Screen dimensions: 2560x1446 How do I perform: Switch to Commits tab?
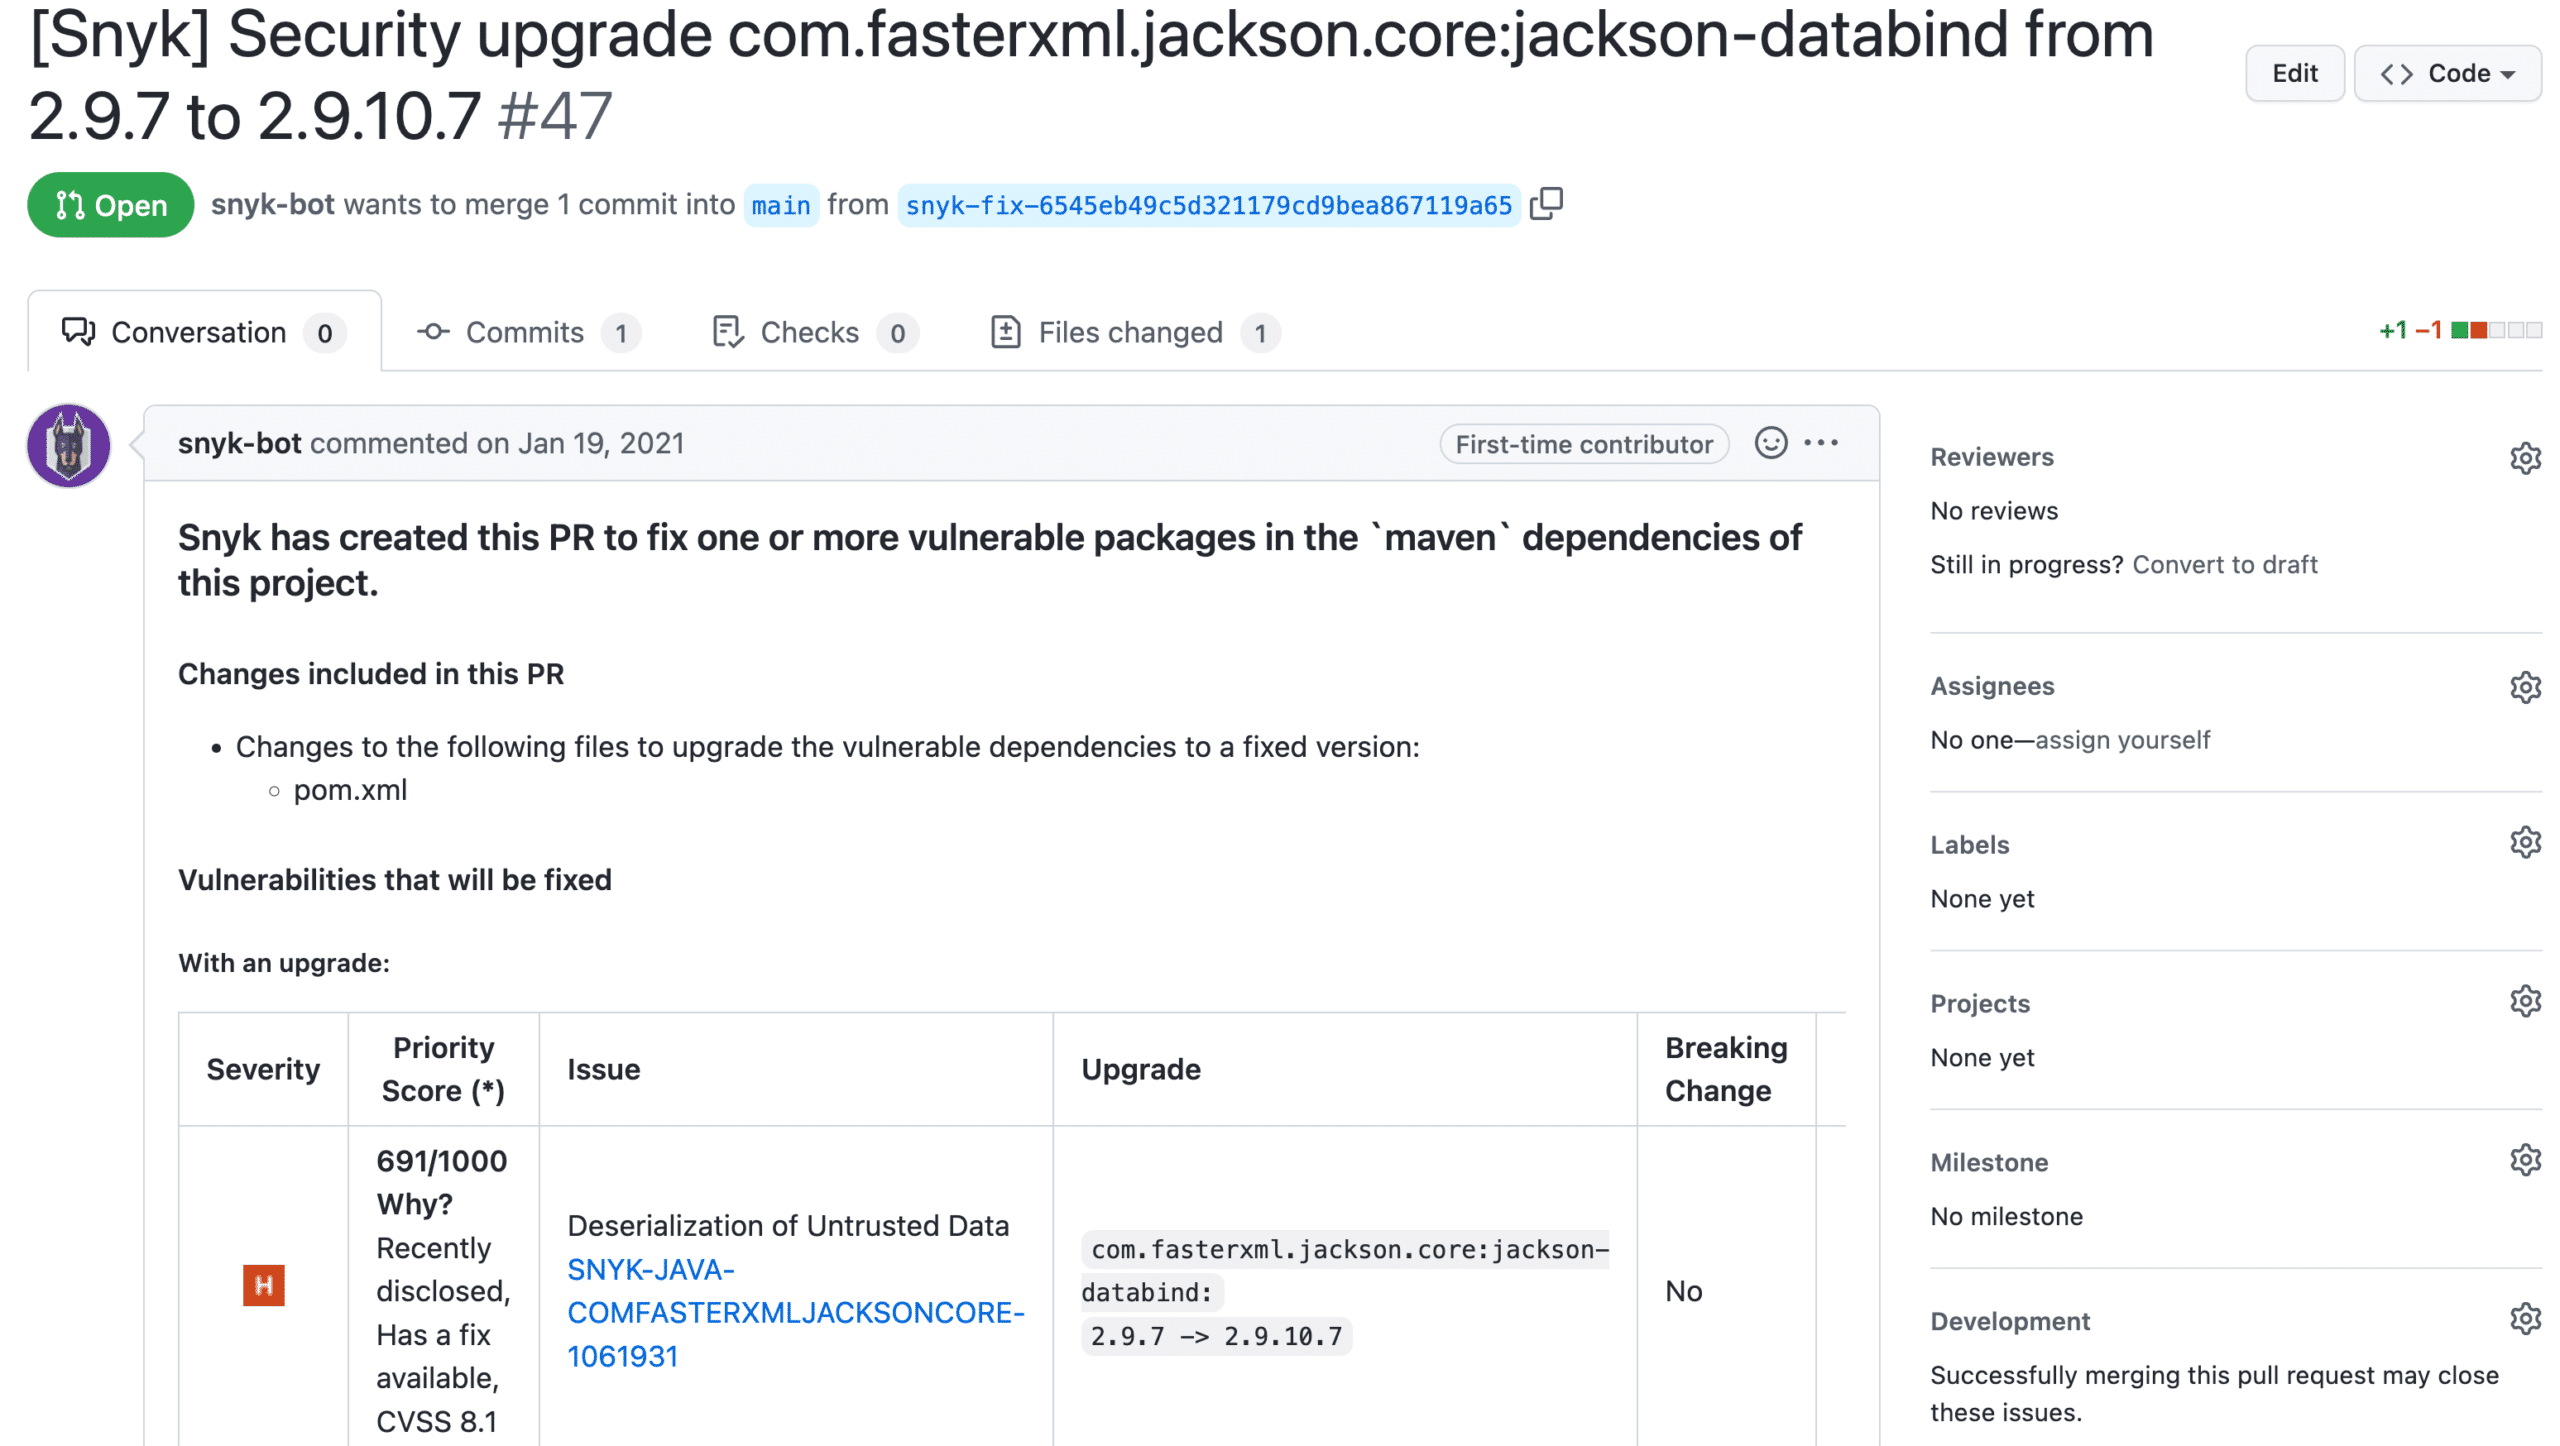click(x=527, y=333)
